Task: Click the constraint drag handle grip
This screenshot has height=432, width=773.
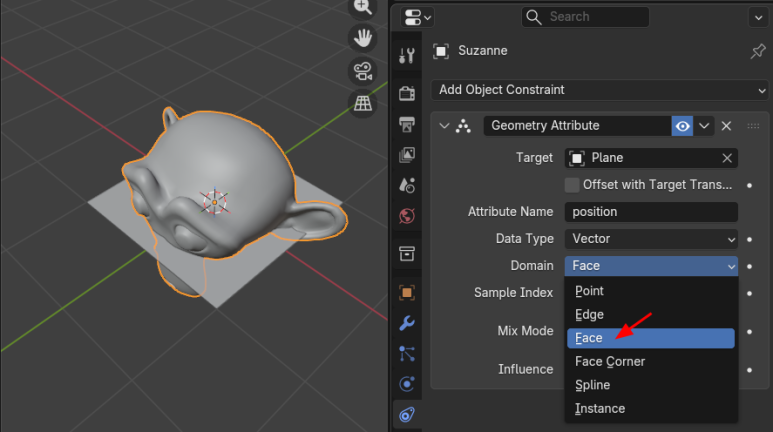Action: [x=753, y=126]
